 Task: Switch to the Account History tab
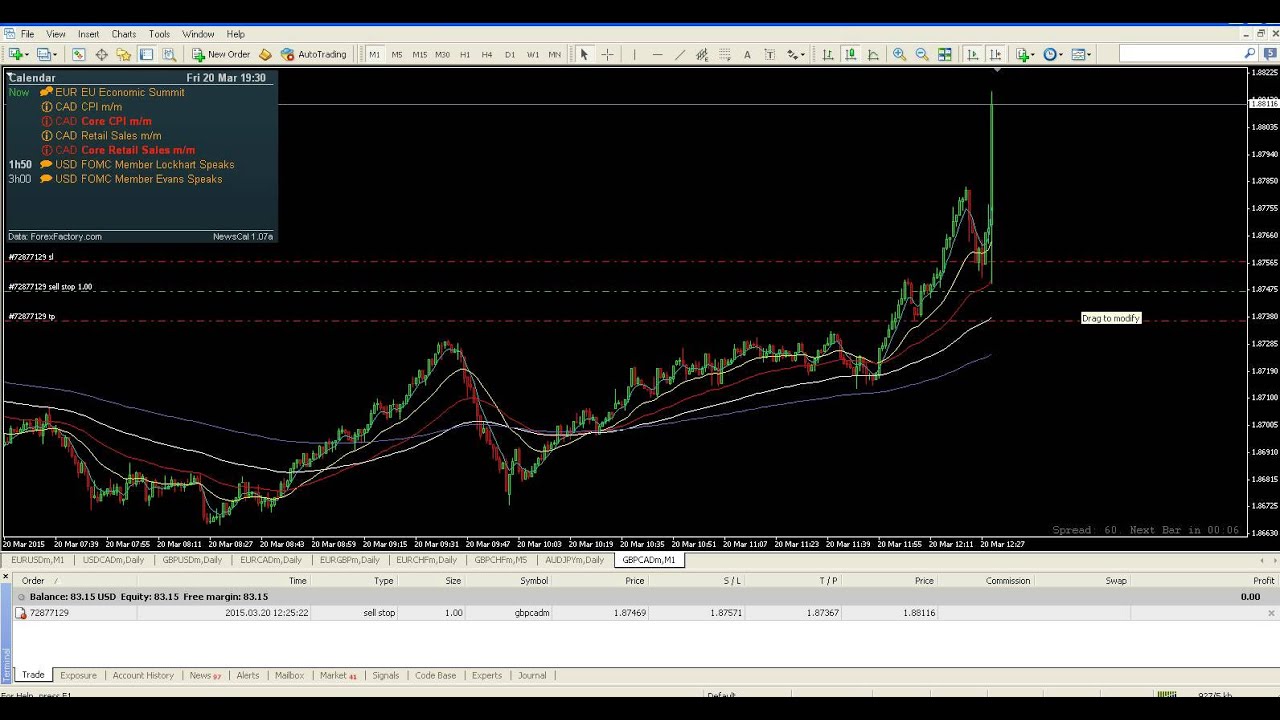click(x=143, y=675)
